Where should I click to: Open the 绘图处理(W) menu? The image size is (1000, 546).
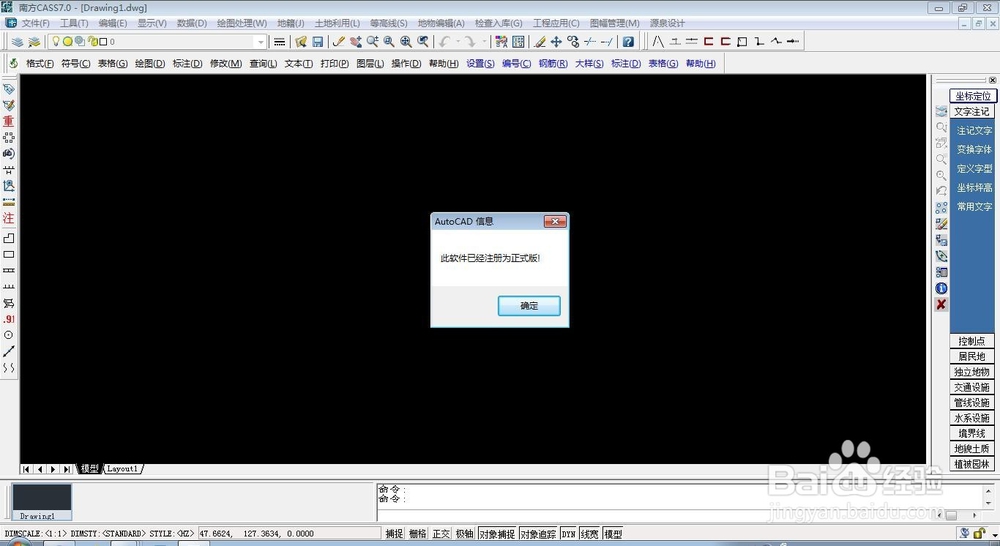click(242, 23)
